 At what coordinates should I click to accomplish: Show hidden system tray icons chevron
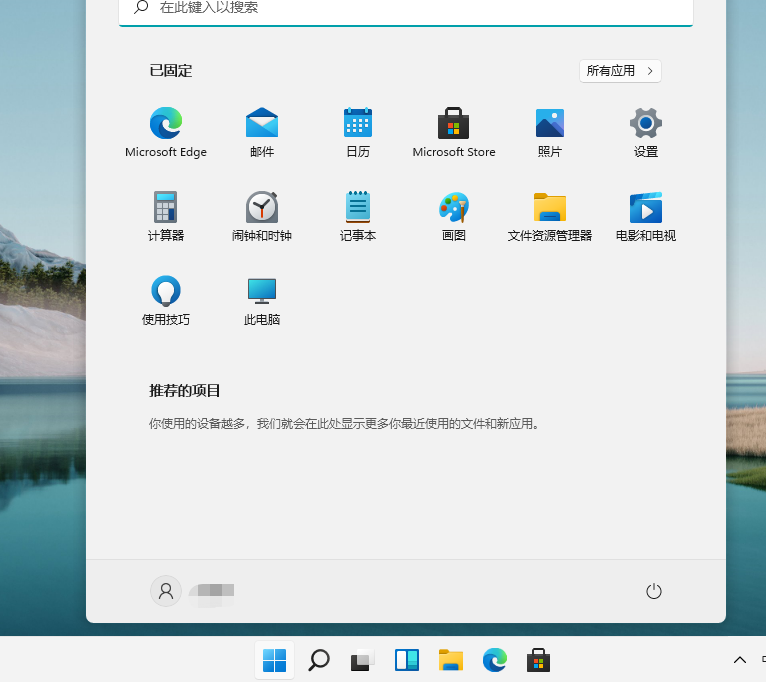(x=740, y=660)
